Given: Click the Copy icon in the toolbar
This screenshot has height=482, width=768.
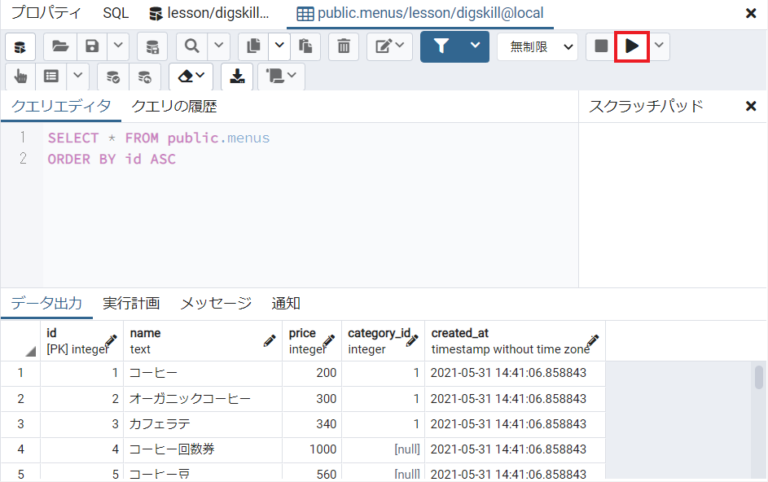Looking at the screenshot, I should pyautogui.click(x=253, y=46).
